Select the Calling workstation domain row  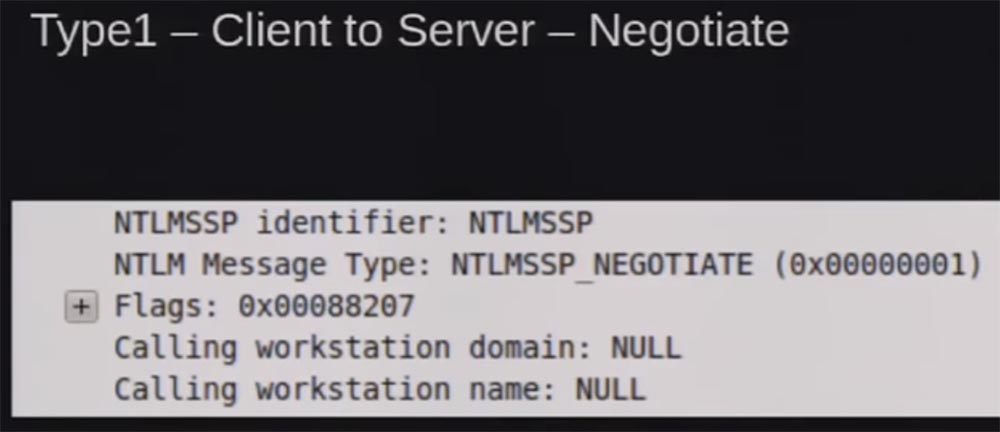pyautogui.click(x=396, y=349)
